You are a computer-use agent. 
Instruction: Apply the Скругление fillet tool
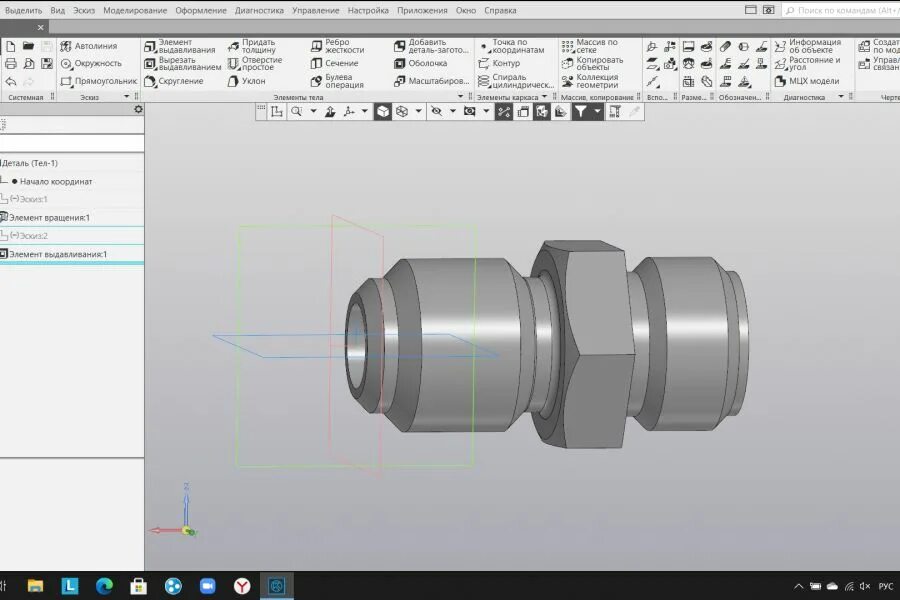[174, 82]
